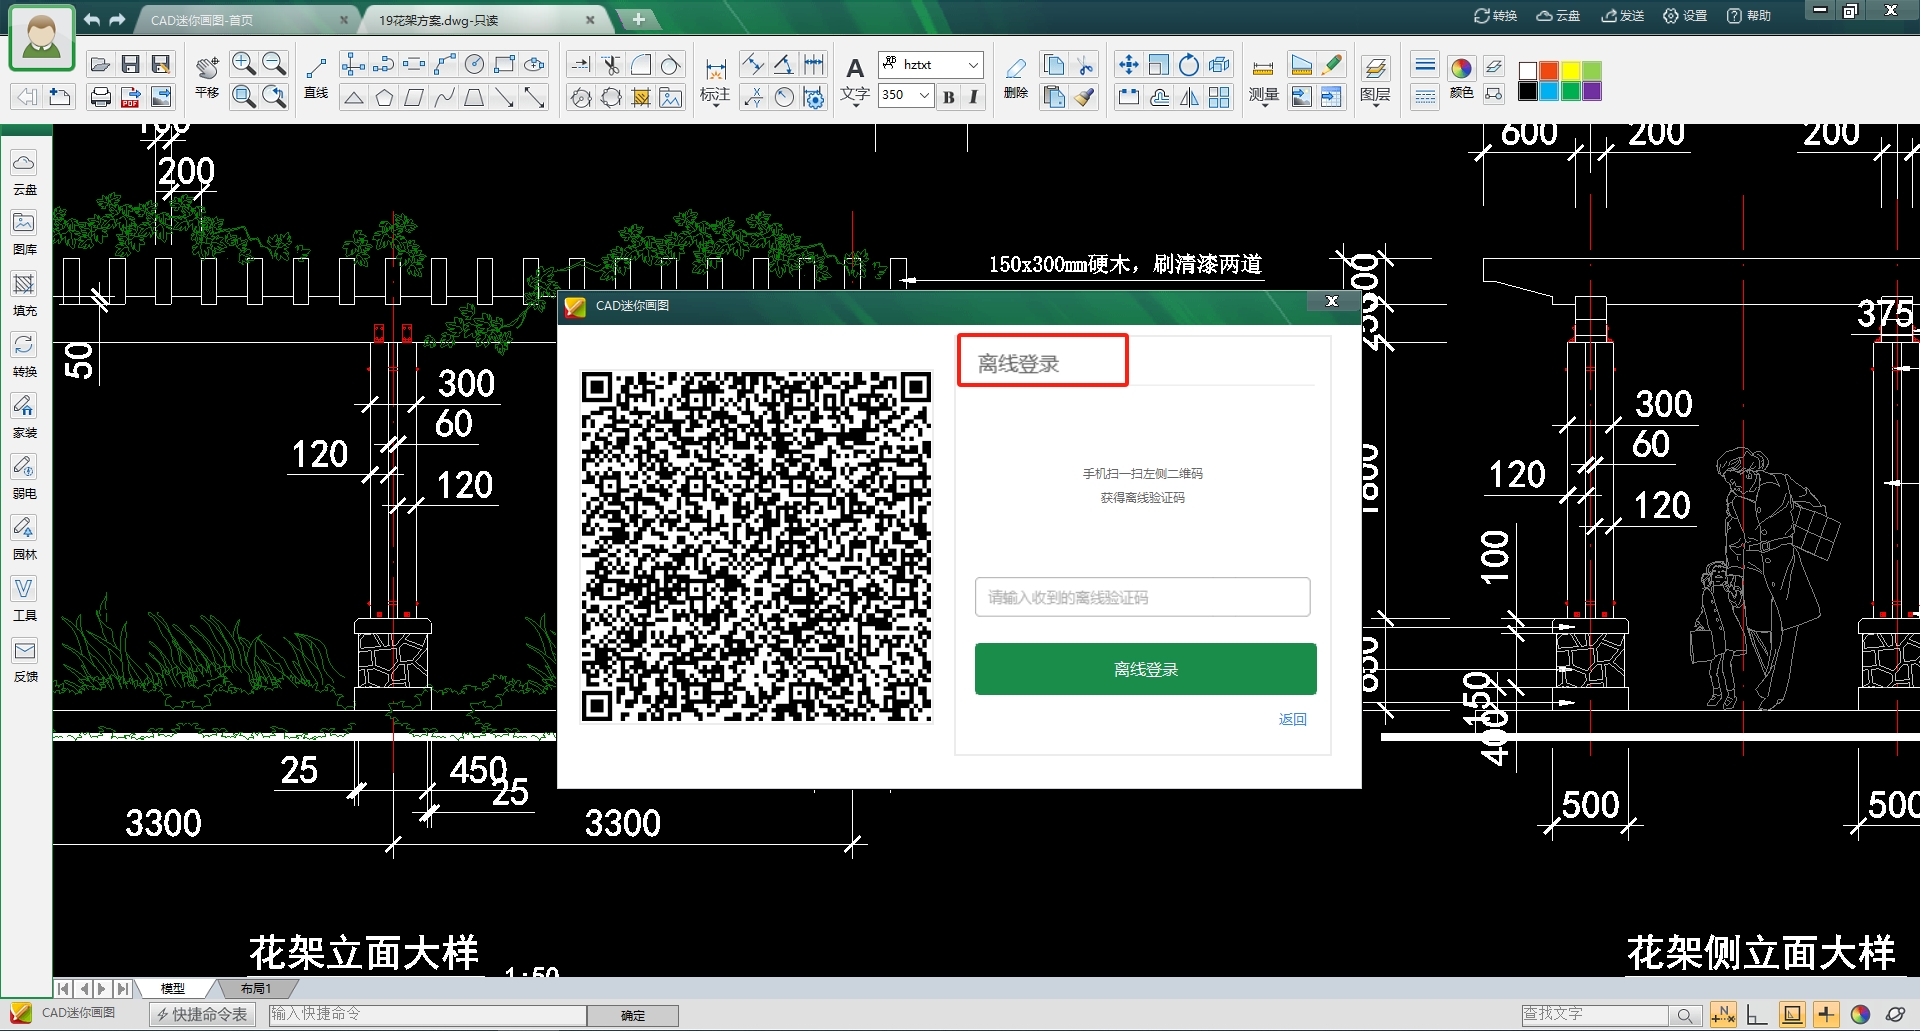Select the Rotate tool

coord(1189,65)
